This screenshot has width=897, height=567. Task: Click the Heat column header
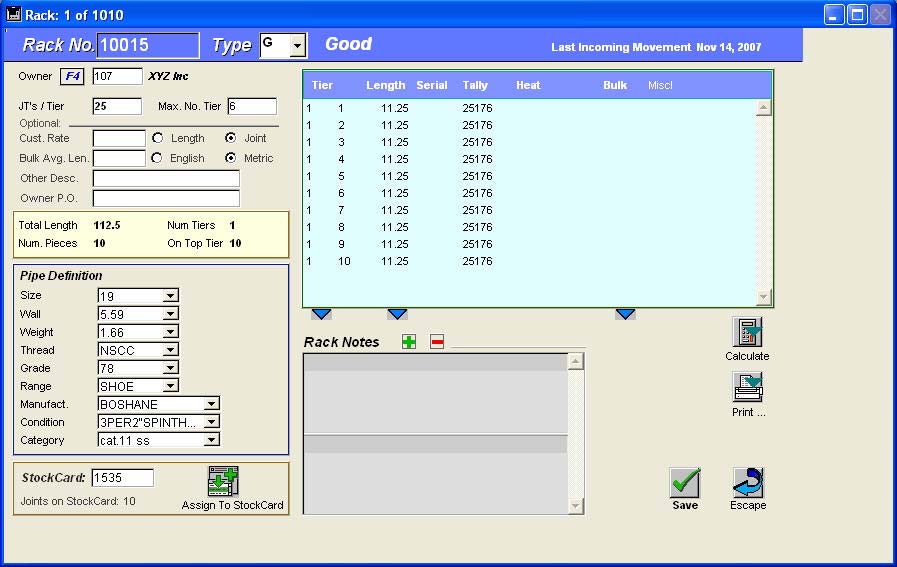coord(528,85)
